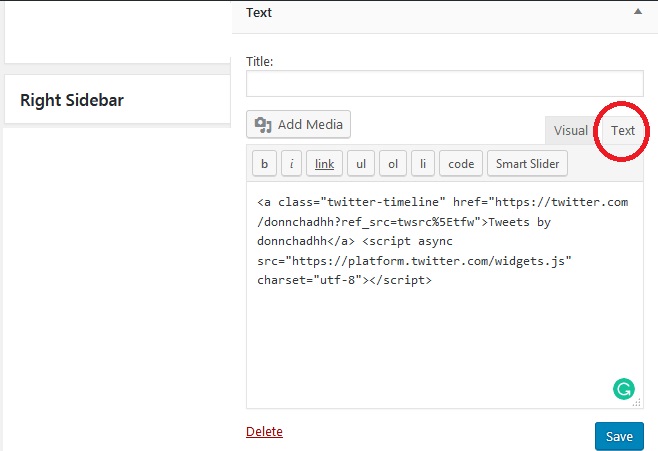The height and width of the screenshot is (451, 658).
Task: Open Add Media dialog
Action: tap(298, 124)
